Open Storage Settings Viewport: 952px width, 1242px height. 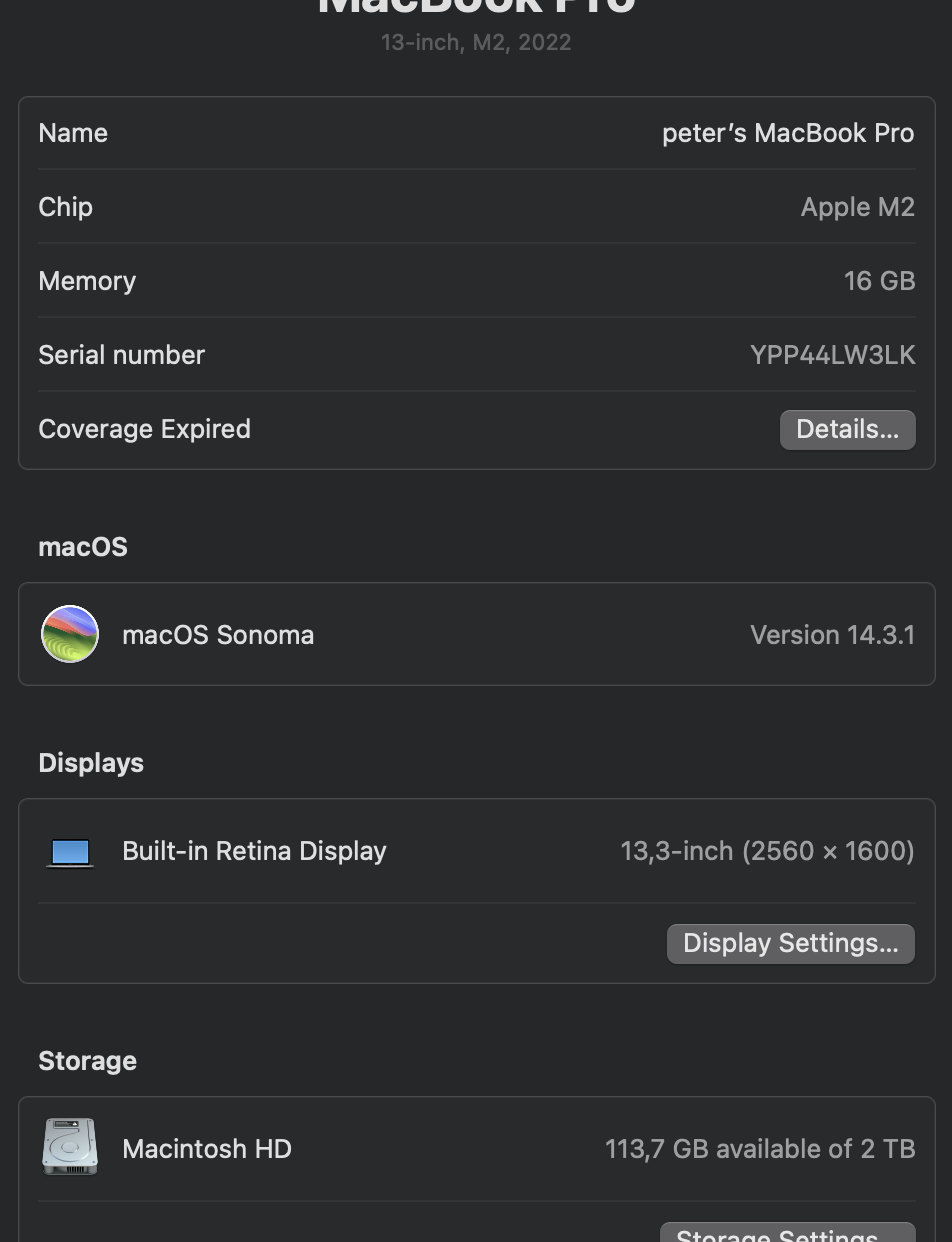tap(787, 1234)
